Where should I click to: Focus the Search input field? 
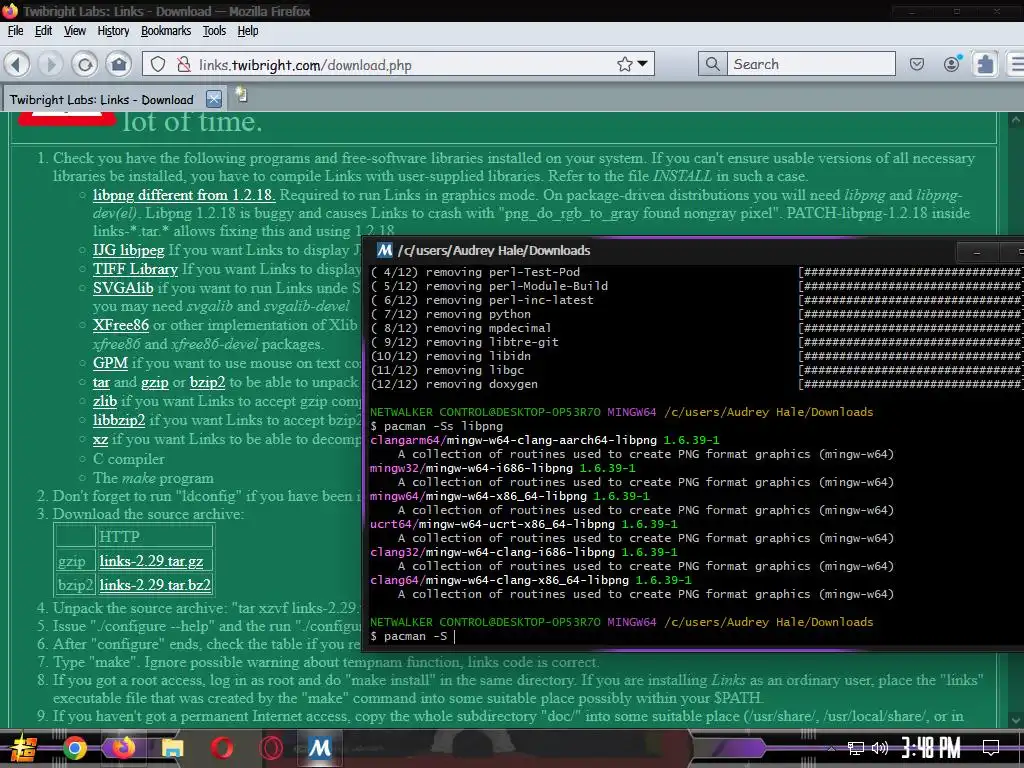[x=811, y=64]
